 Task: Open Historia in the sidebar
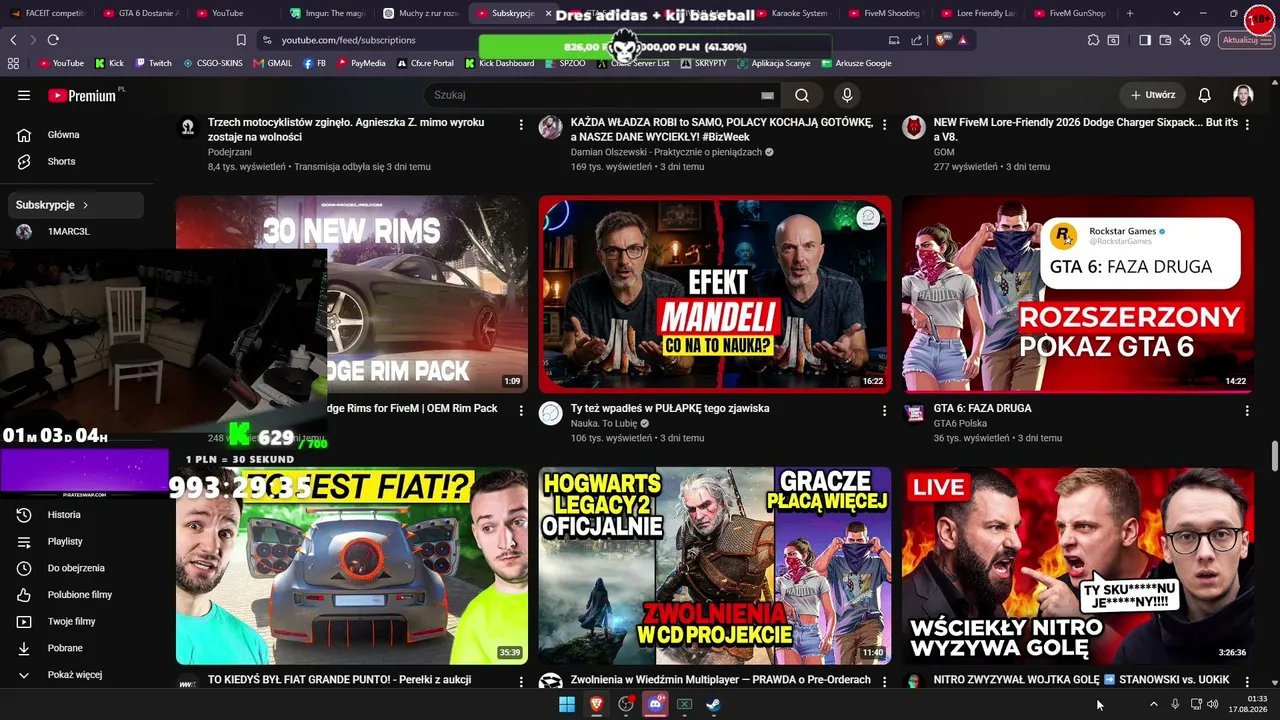[64, 515]
